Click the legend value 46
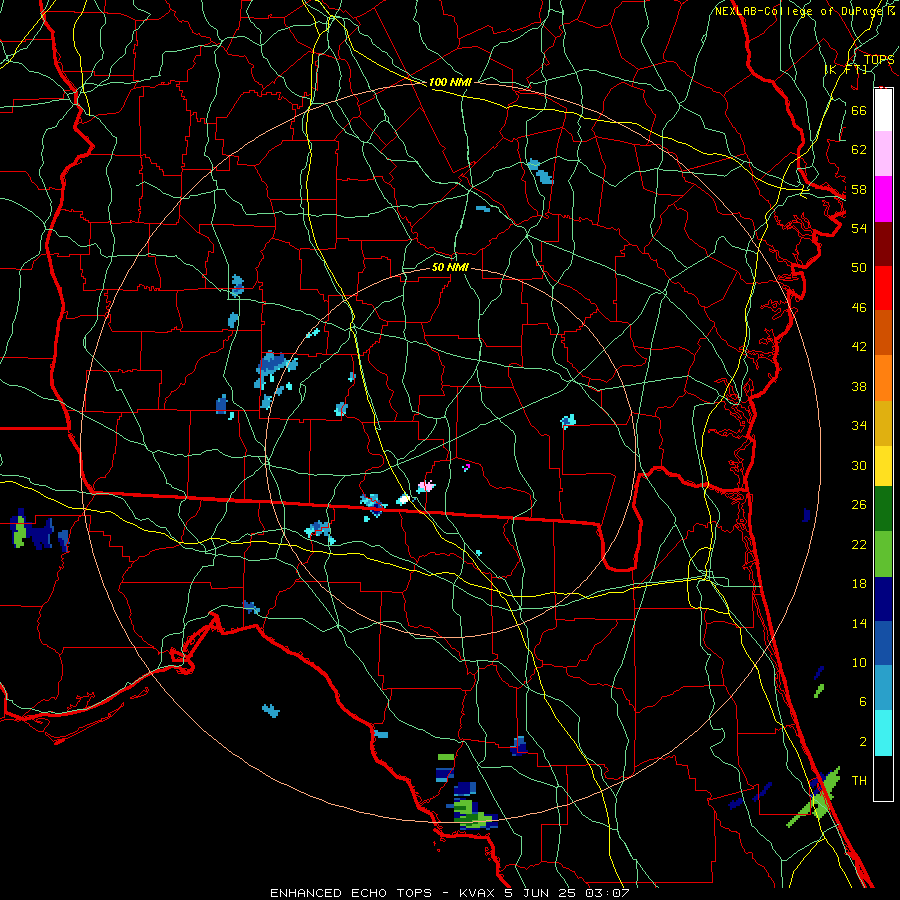 point(859,308)
